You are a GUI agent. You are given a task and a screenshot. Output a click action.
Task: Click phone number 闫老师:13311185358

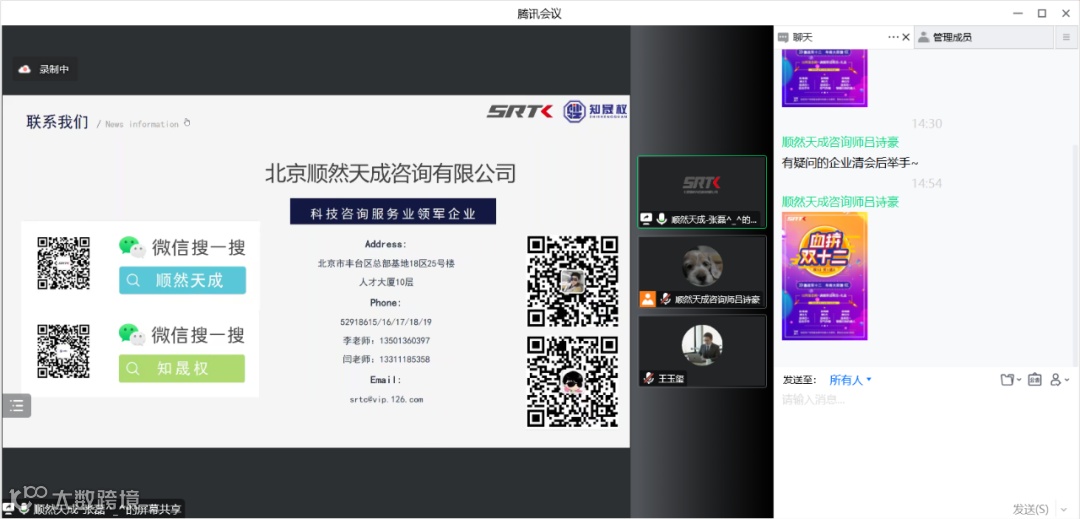coord(386,359)
